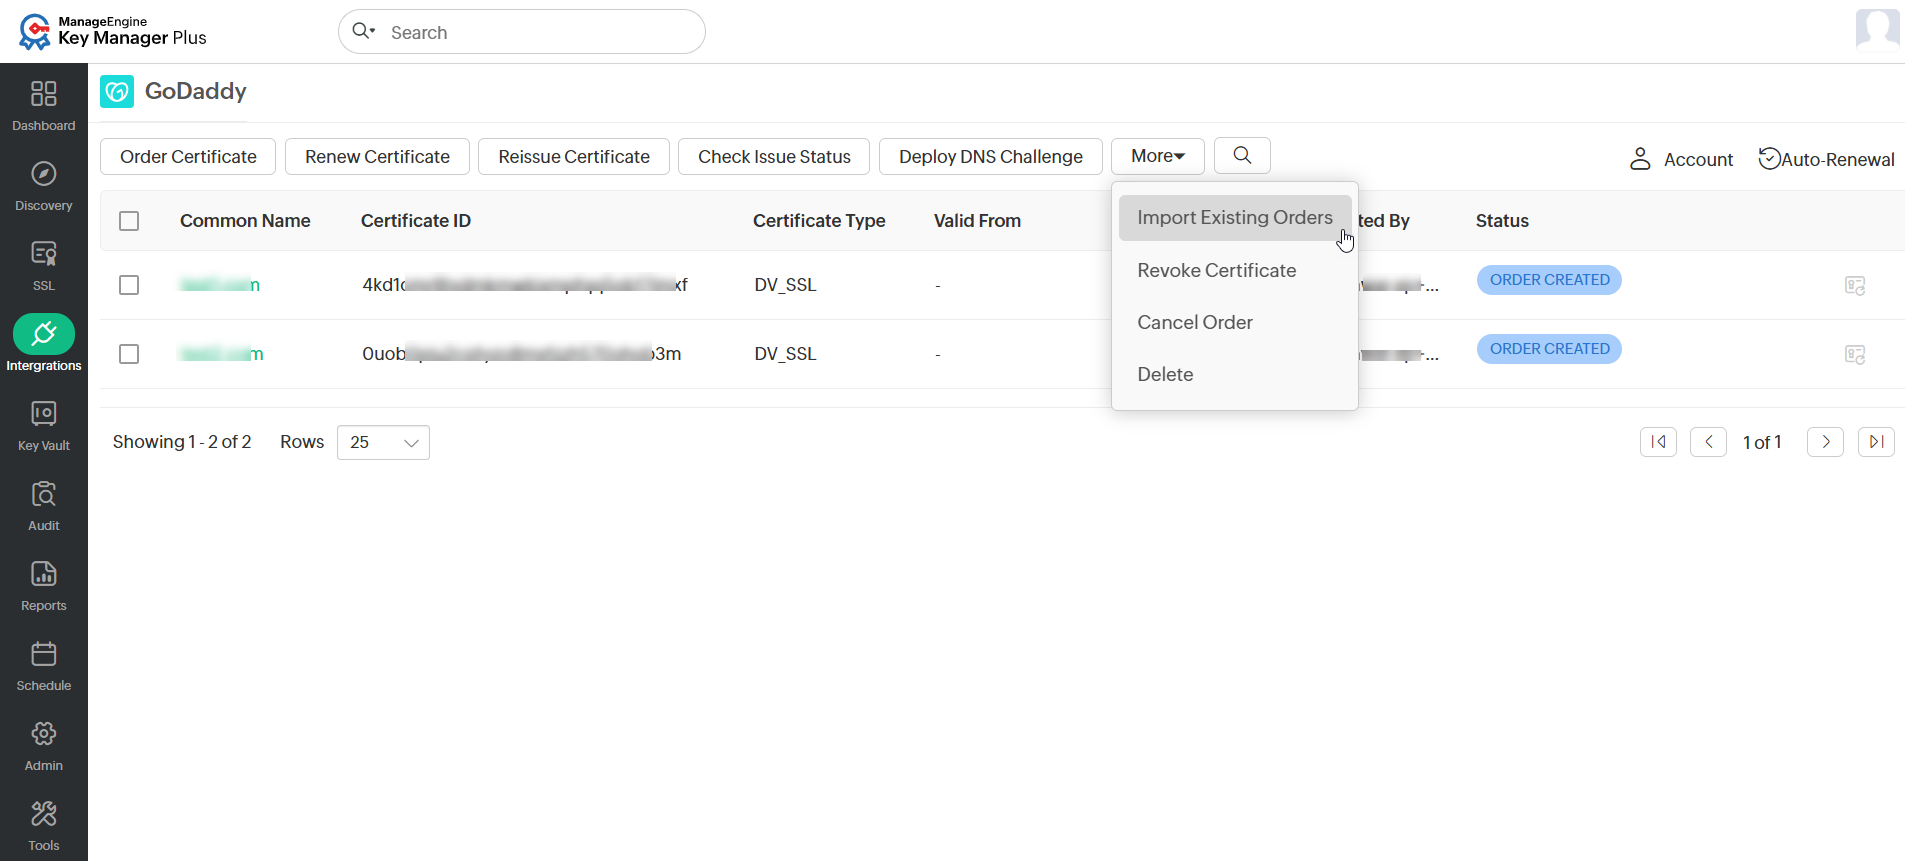
Task: Choose Import Existing Orders from the menu
Action: (x=1235, y=218)
